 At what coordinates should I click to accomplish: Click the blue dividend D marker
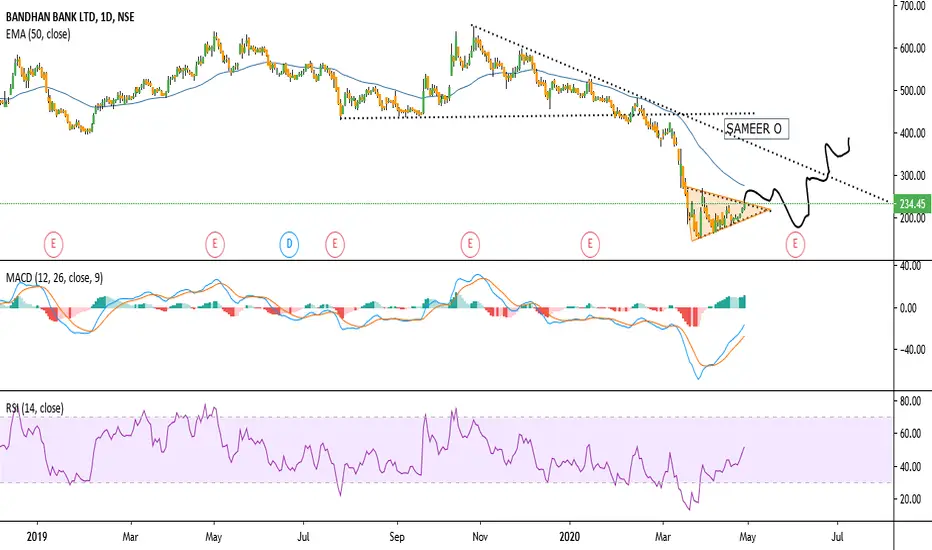click(289, 244)
